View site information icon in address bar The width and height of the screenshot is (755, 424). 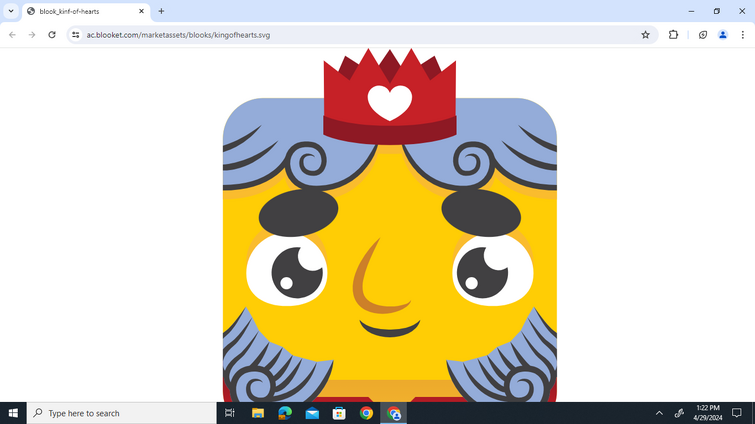[x=76, y=35]
